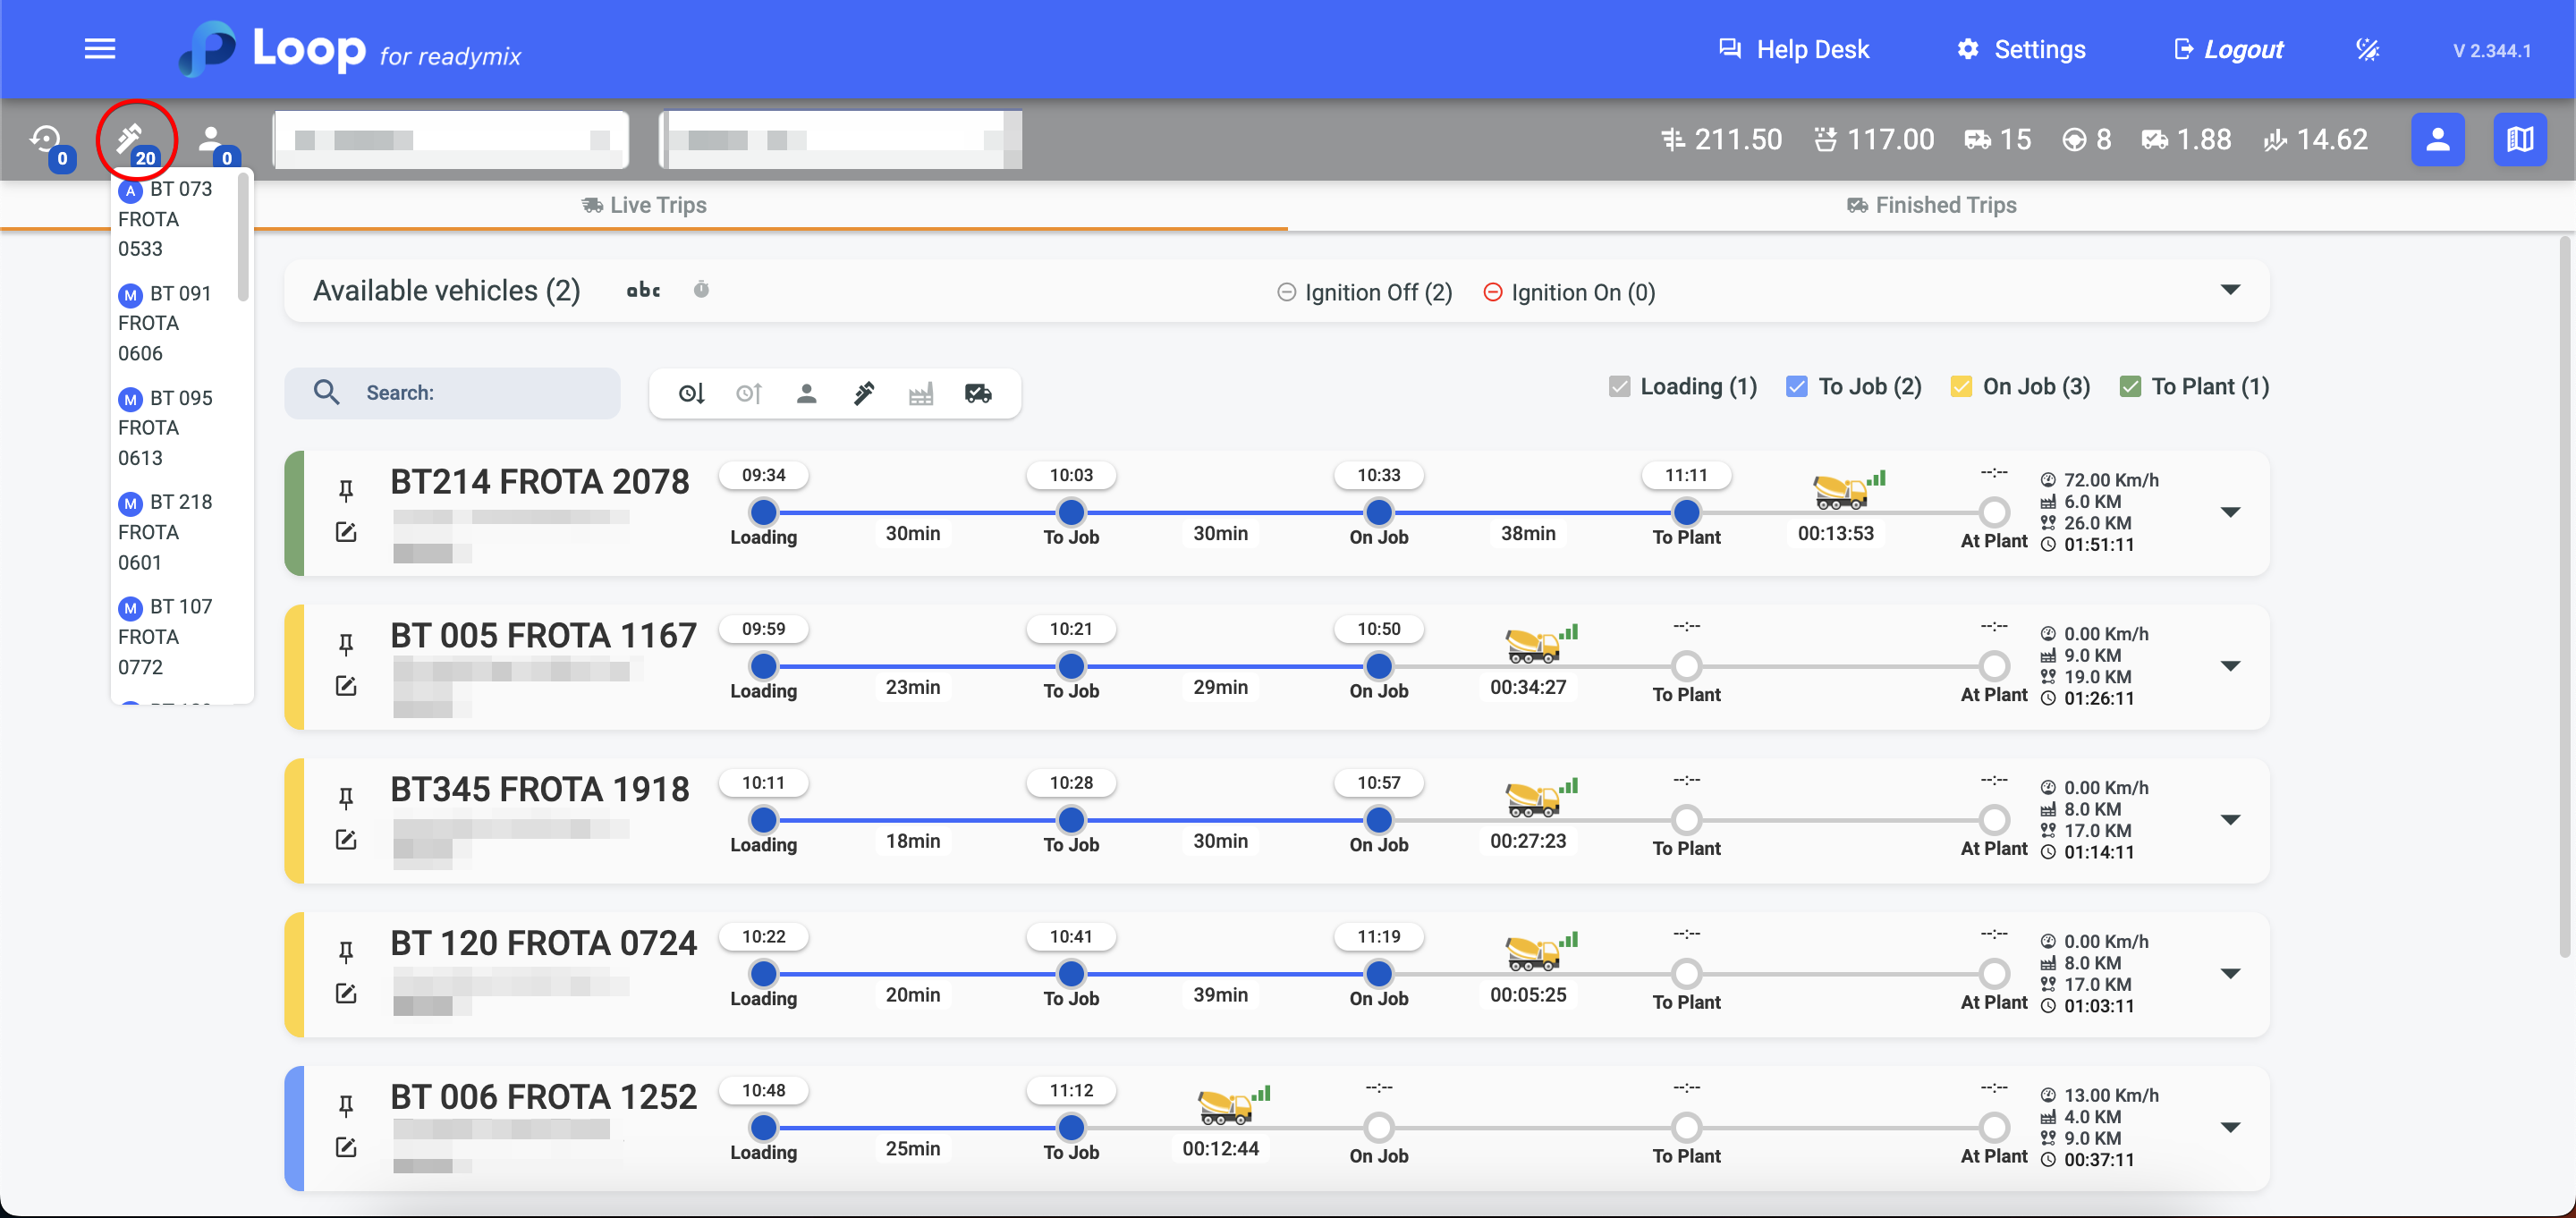Edit the BT 005 FROTA 1167 trip

[x=346, y=686]
